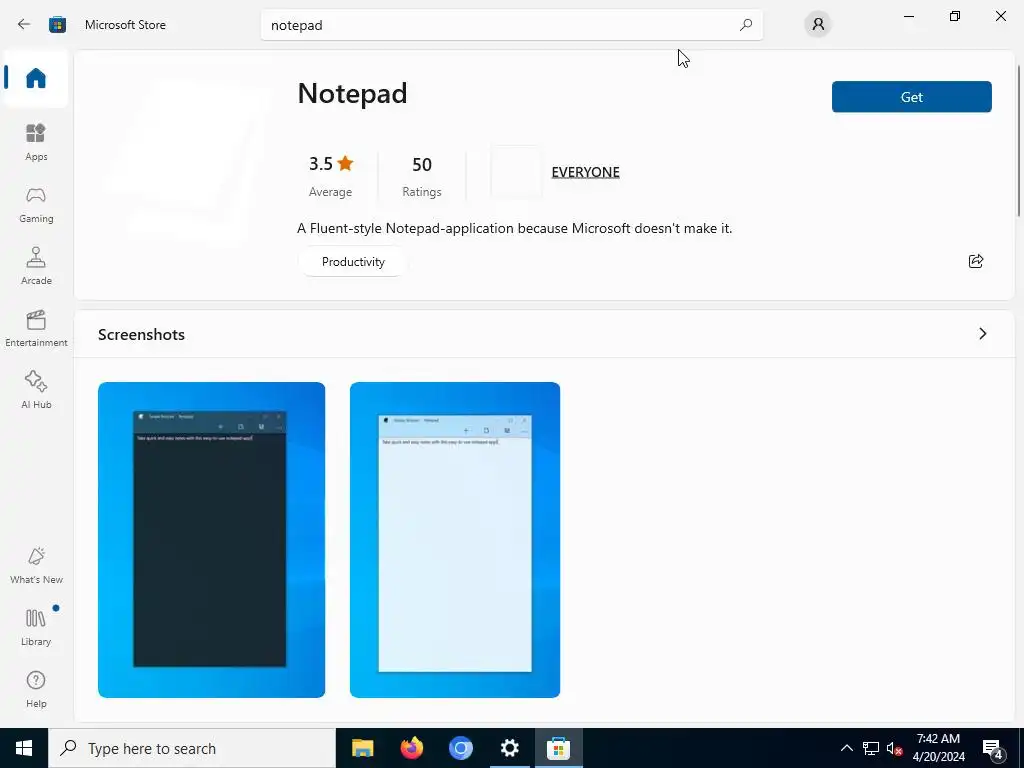Screen dimensions: 1024x768
Task: Click the 50 Ratings count
Action: tap(422, 176)
